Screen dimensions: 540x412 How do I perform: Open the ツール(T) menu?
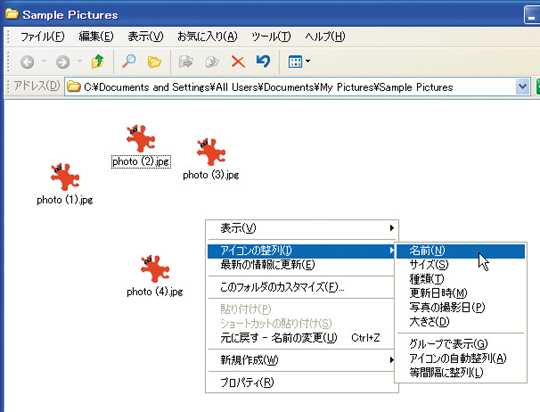coord(271,36)
